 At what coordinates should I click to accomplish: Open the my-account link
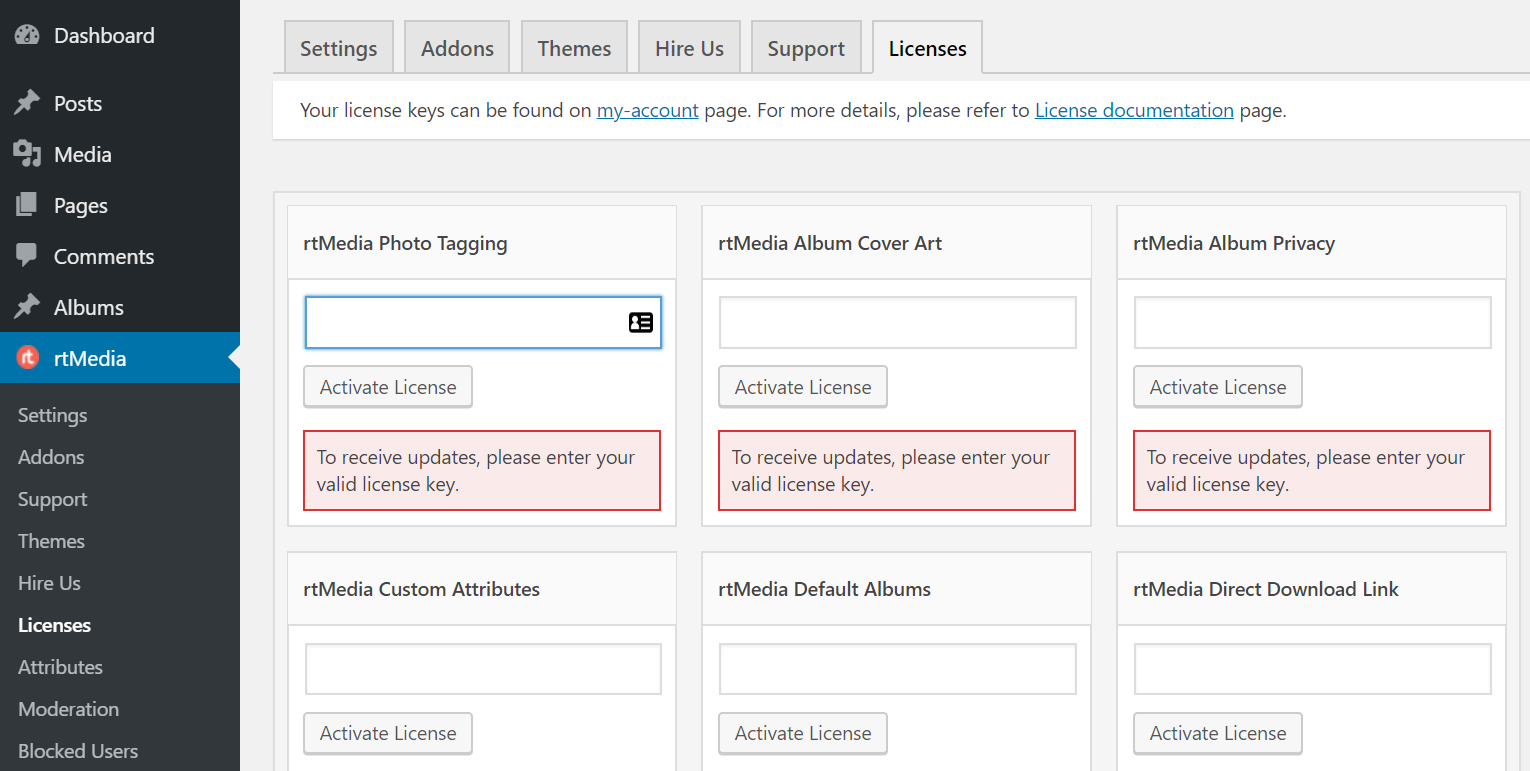click(647, 110)
